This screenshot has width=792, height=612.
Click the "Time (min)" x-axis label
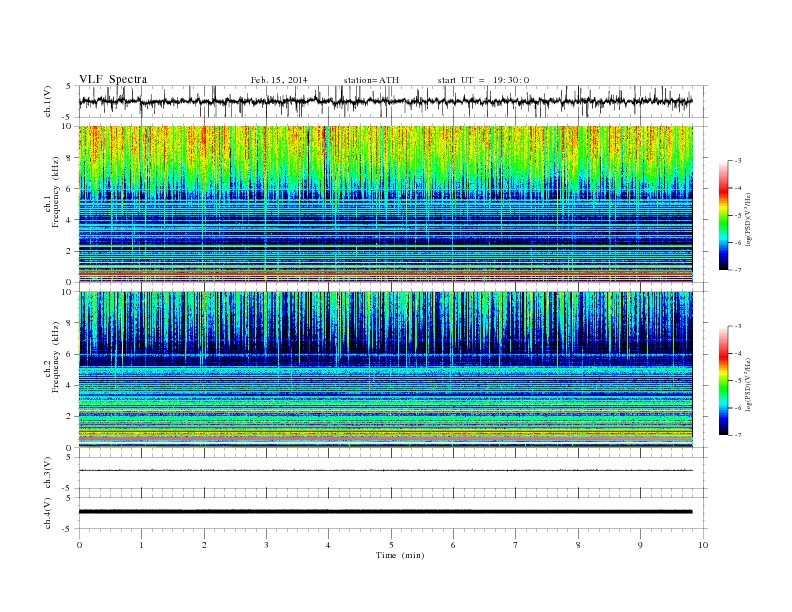click(400, 555)
